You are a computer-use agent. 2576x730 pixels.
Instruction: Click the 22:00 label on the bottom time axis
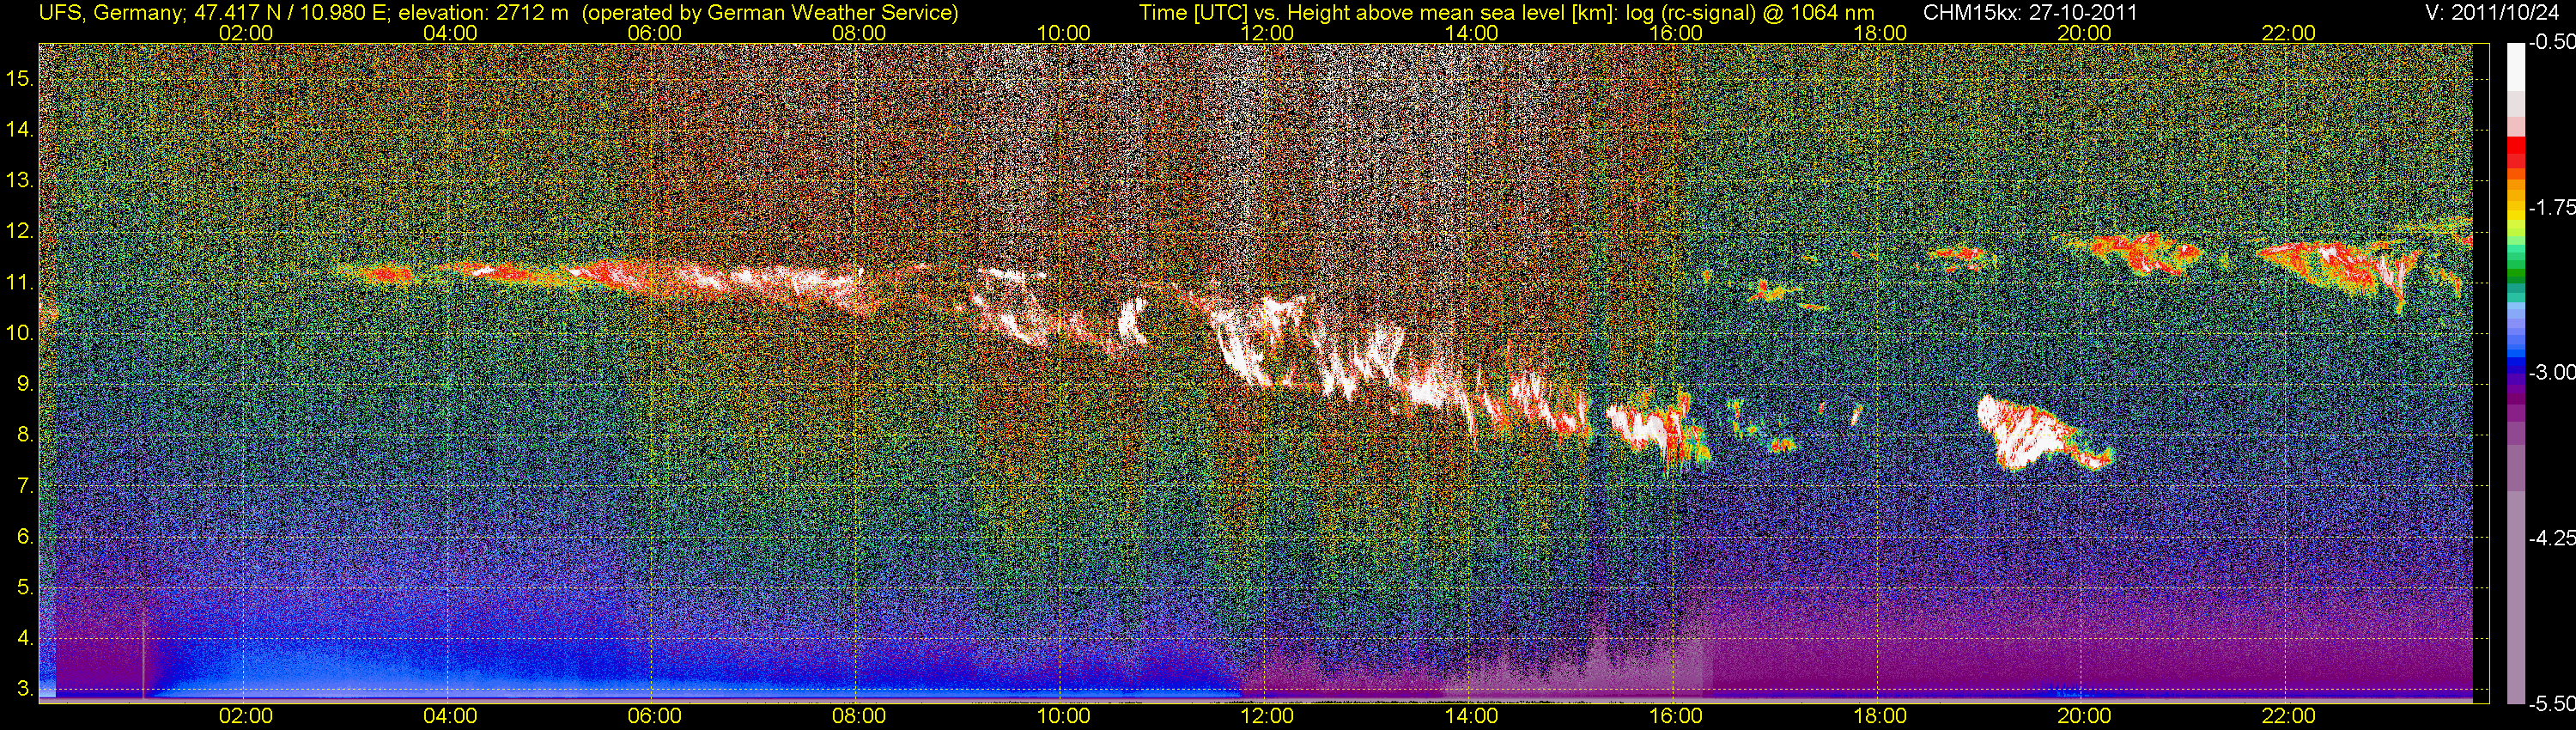(2289, 716)
